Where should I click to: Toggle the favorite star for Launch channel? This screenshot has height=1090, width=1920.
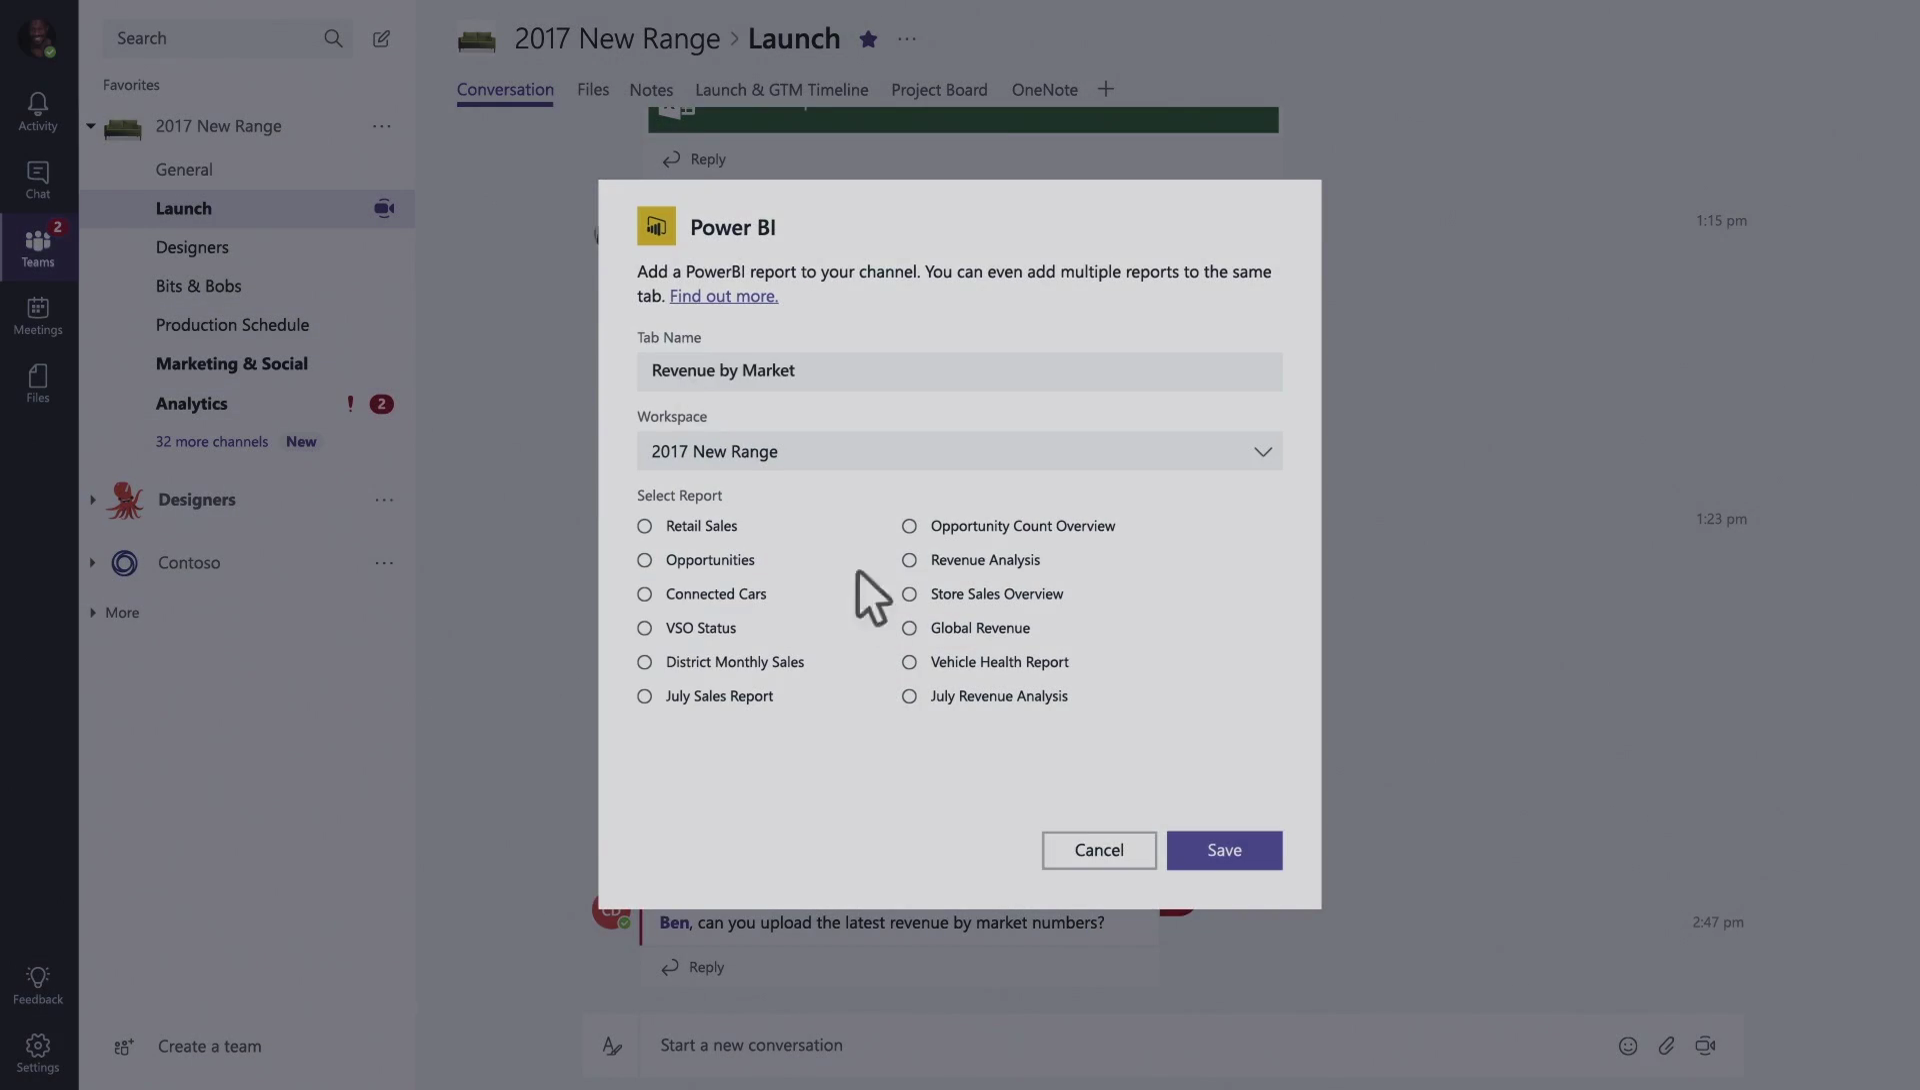pos(868,39)
